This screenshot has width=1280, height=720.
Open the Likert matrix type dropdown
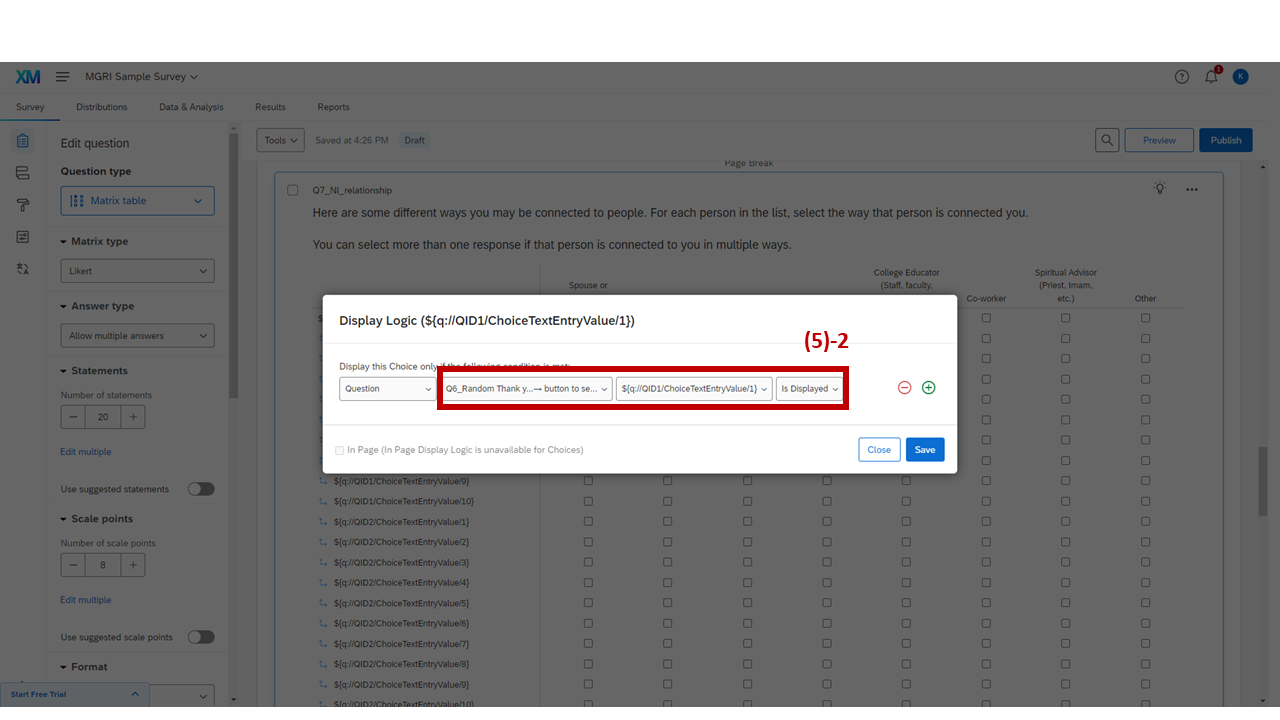(x=137, y=270)
